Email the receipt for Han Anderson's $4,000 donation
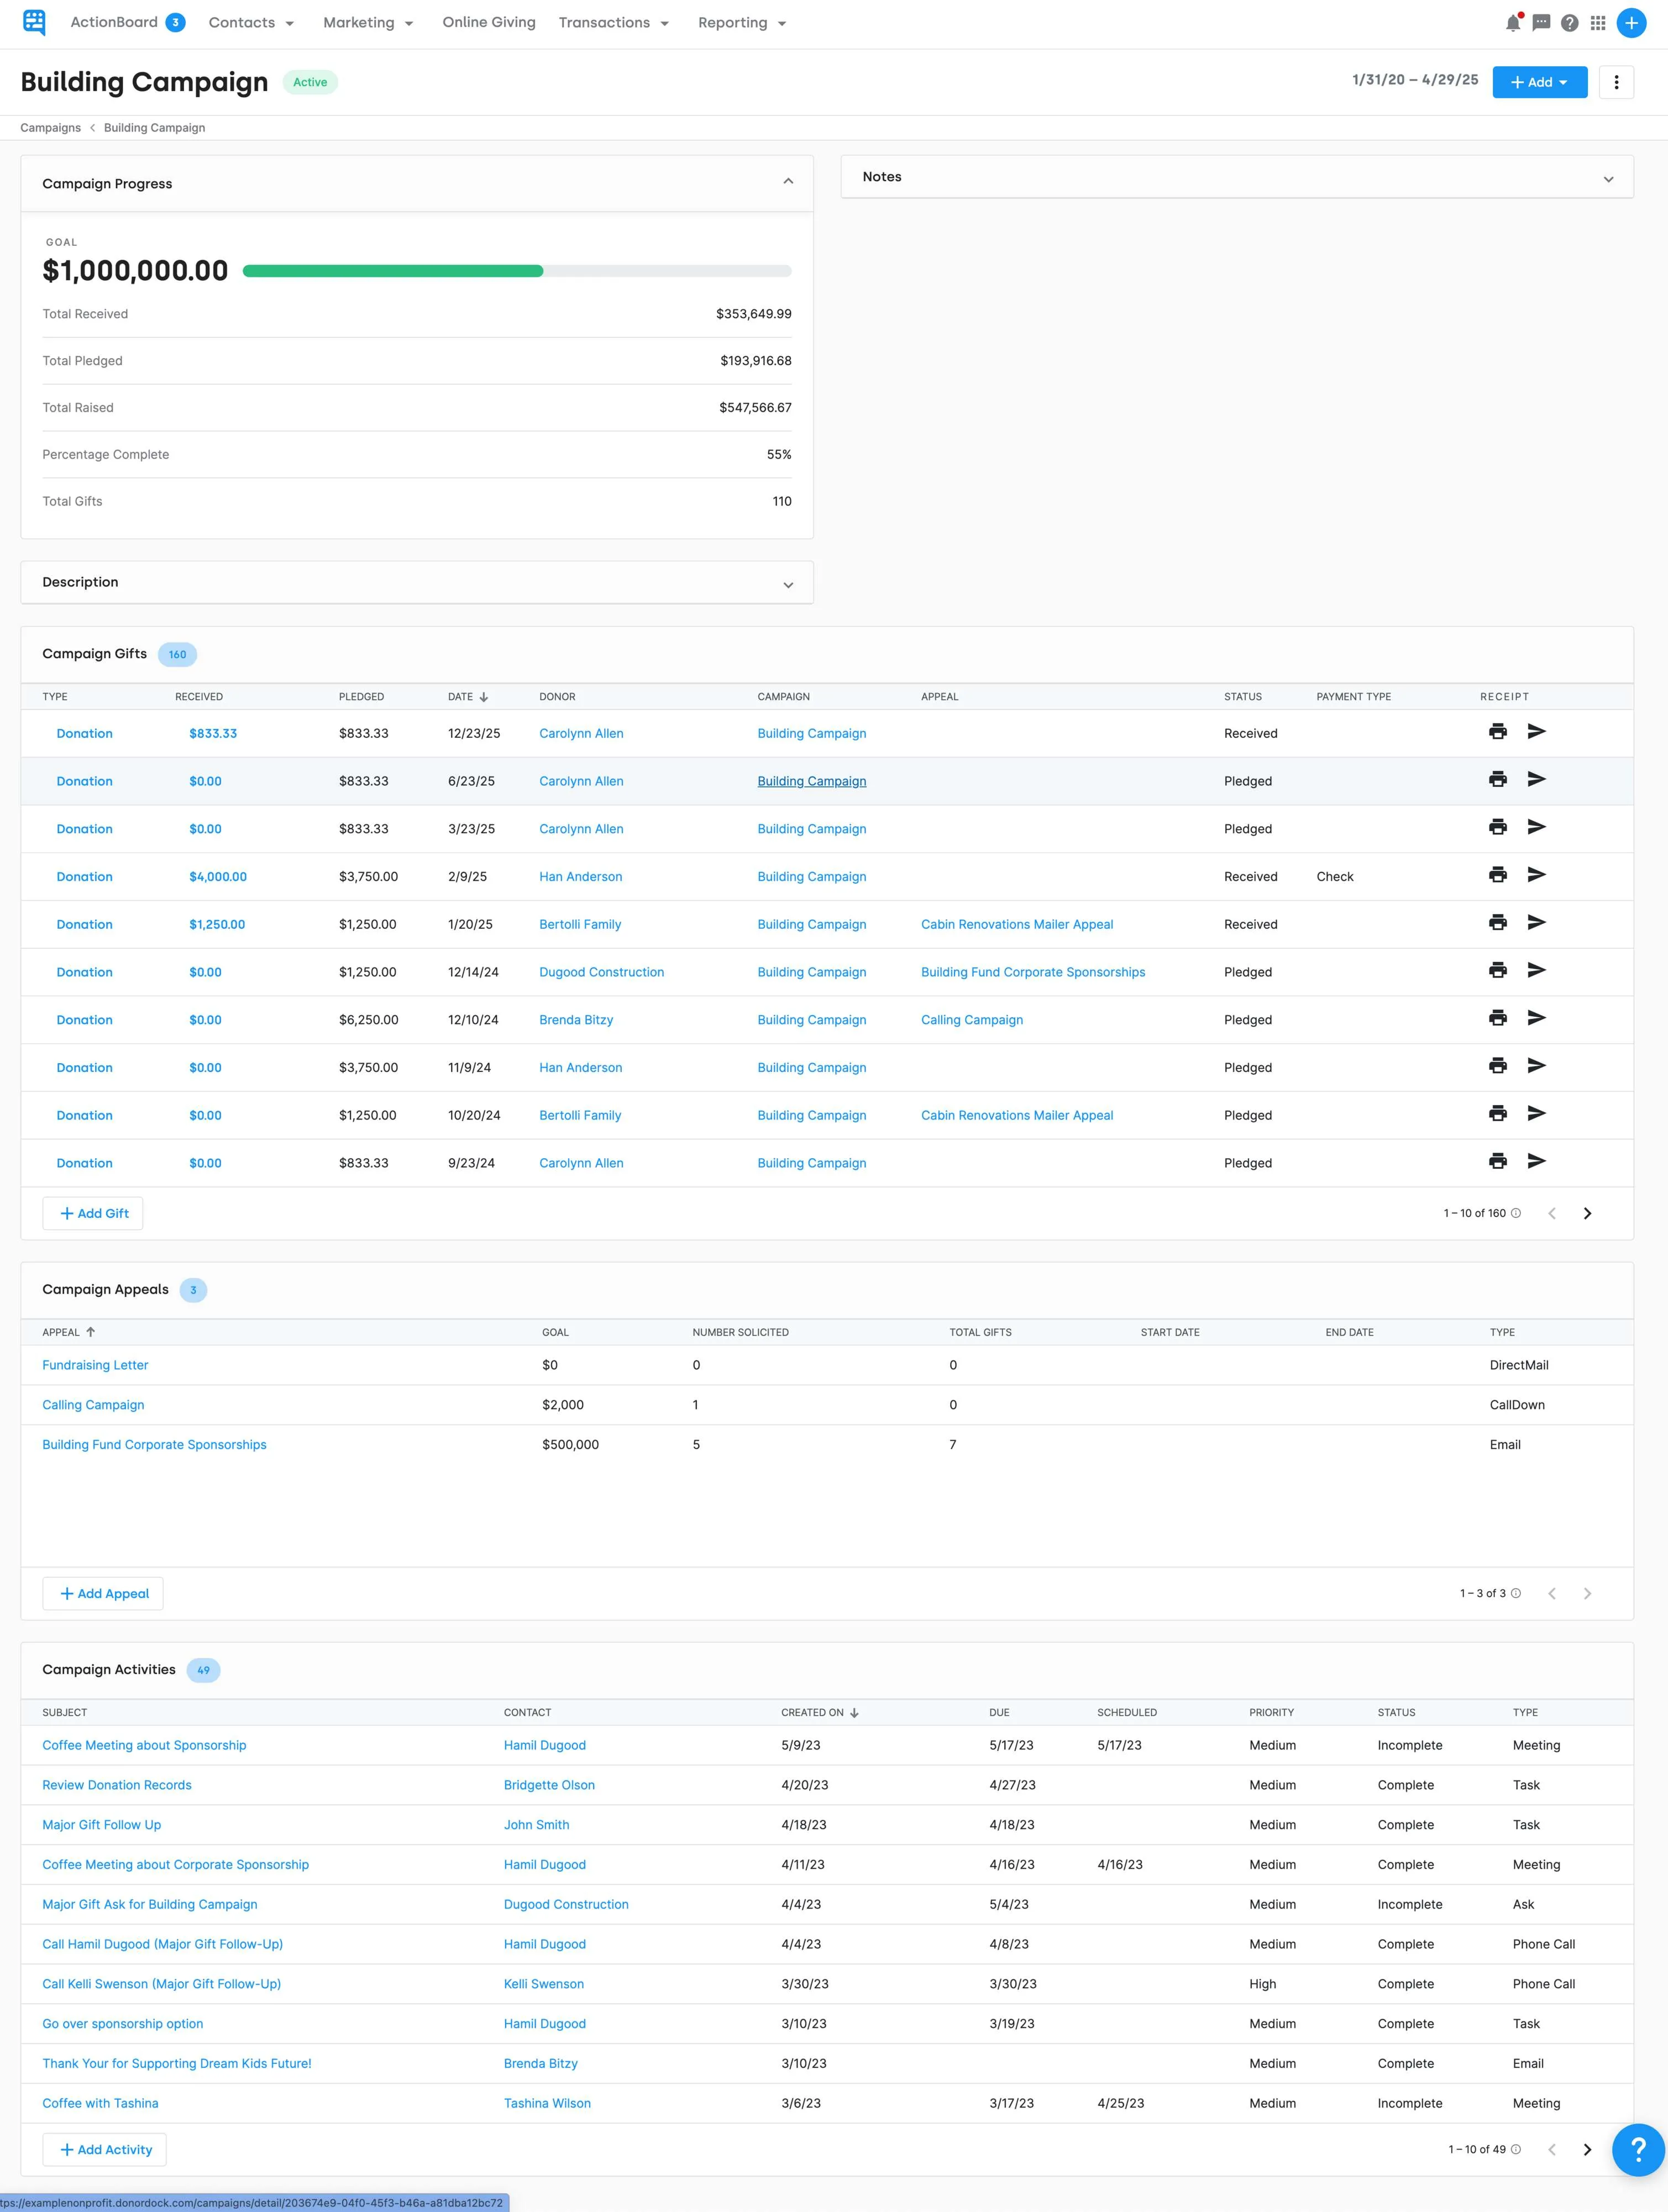Viewport: 1668px width, 2212px height. (x=1537, y=875)
